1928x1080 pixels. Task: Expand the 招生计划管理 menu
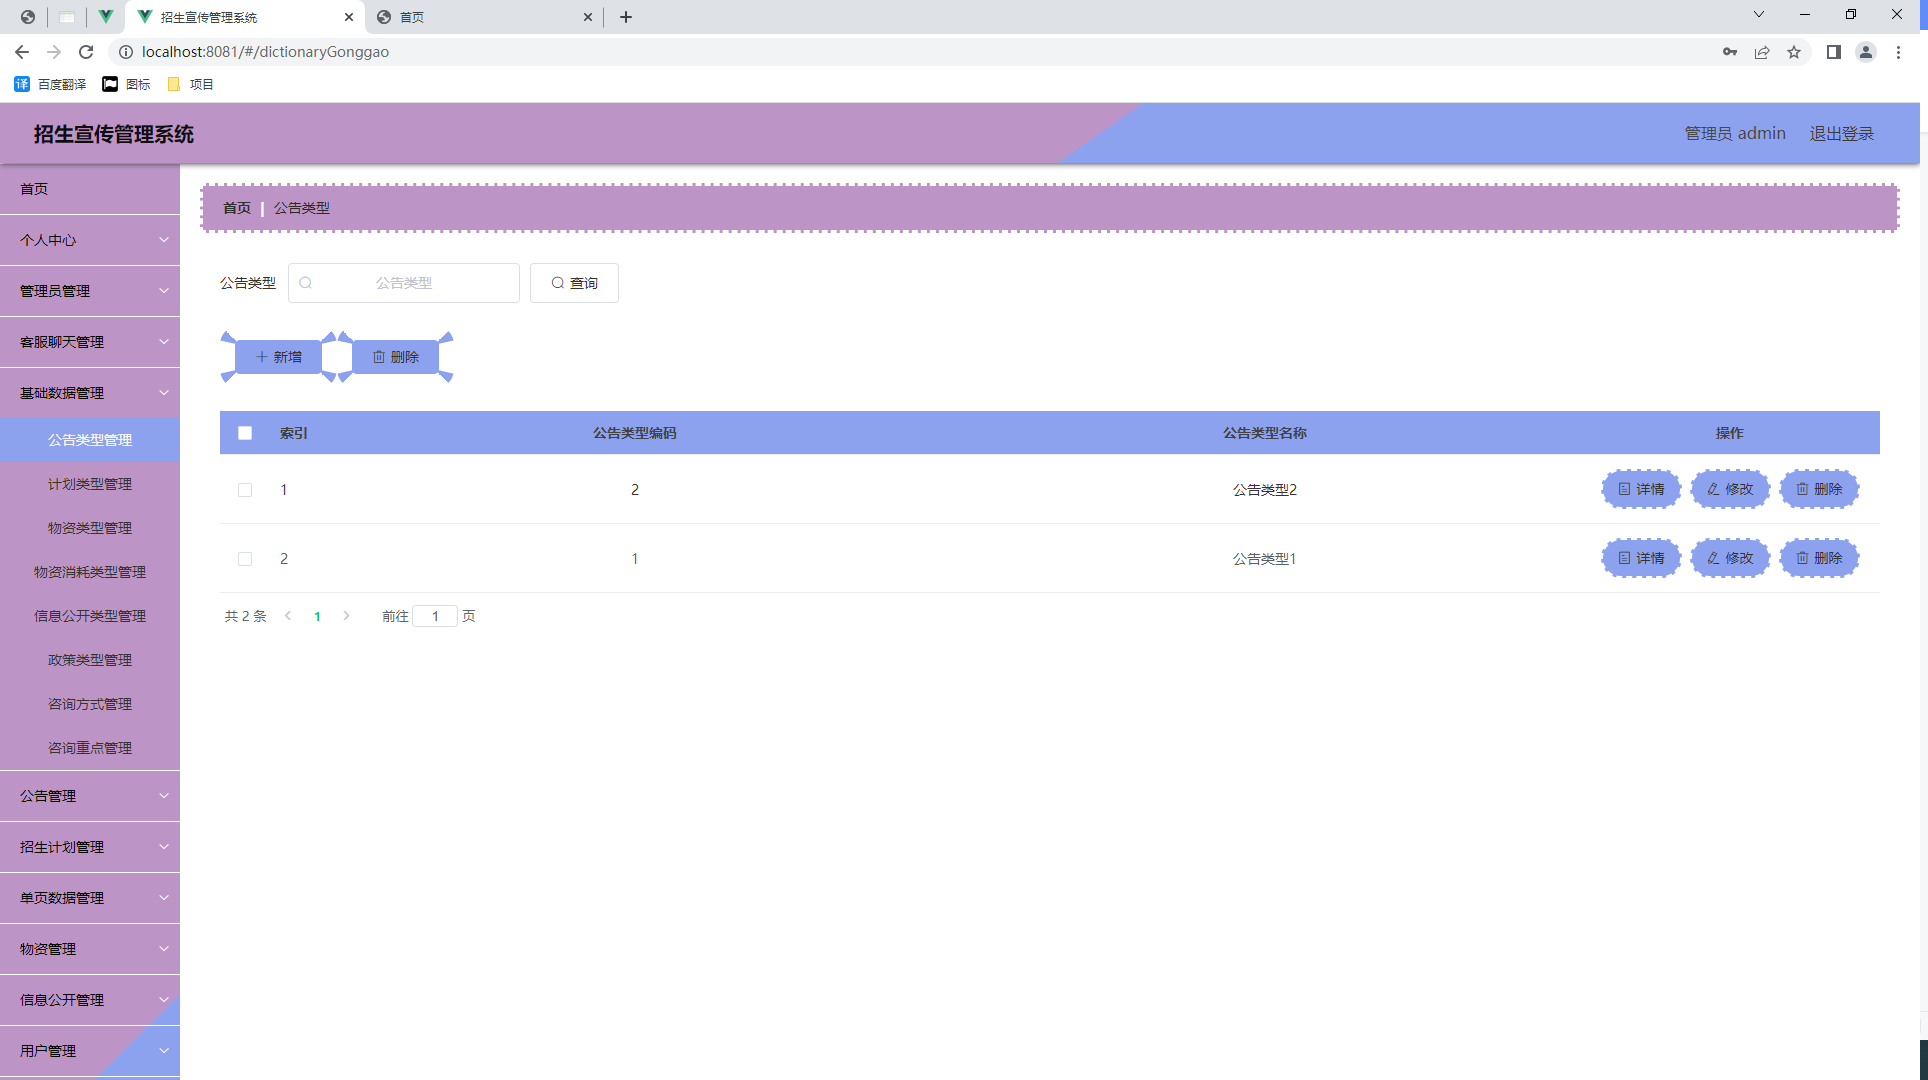(x=90, y=847)
